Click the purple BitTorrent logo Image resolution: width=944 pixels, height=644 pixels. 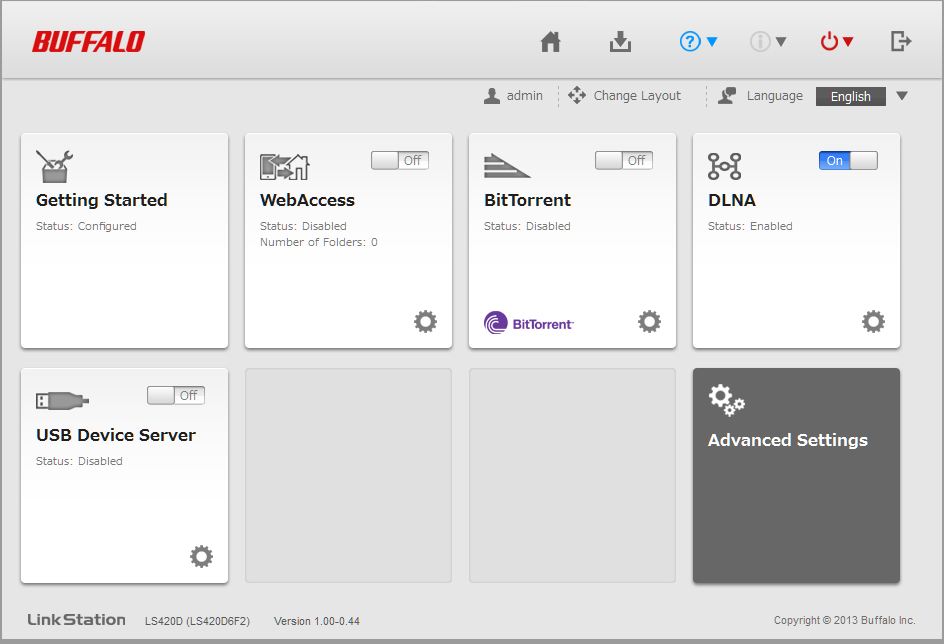pos(529,323)
